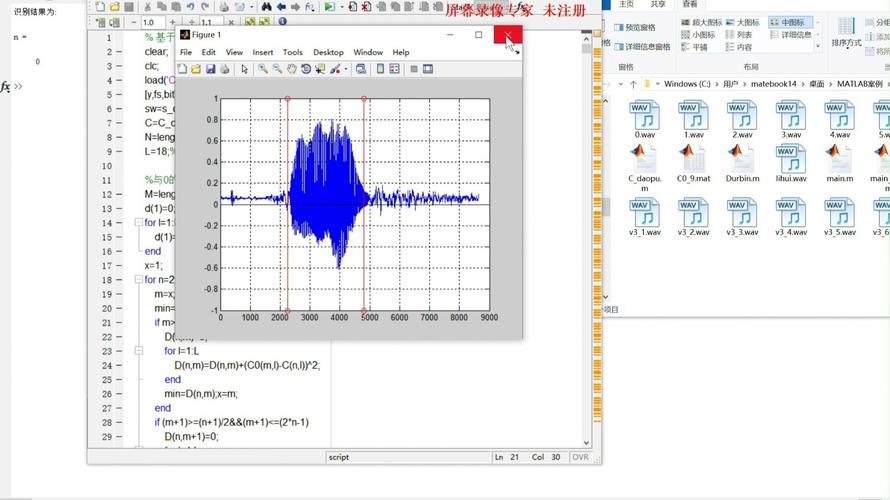Open the 排序方式 sort dropdown
890x500 pixels.
point(846,33)
